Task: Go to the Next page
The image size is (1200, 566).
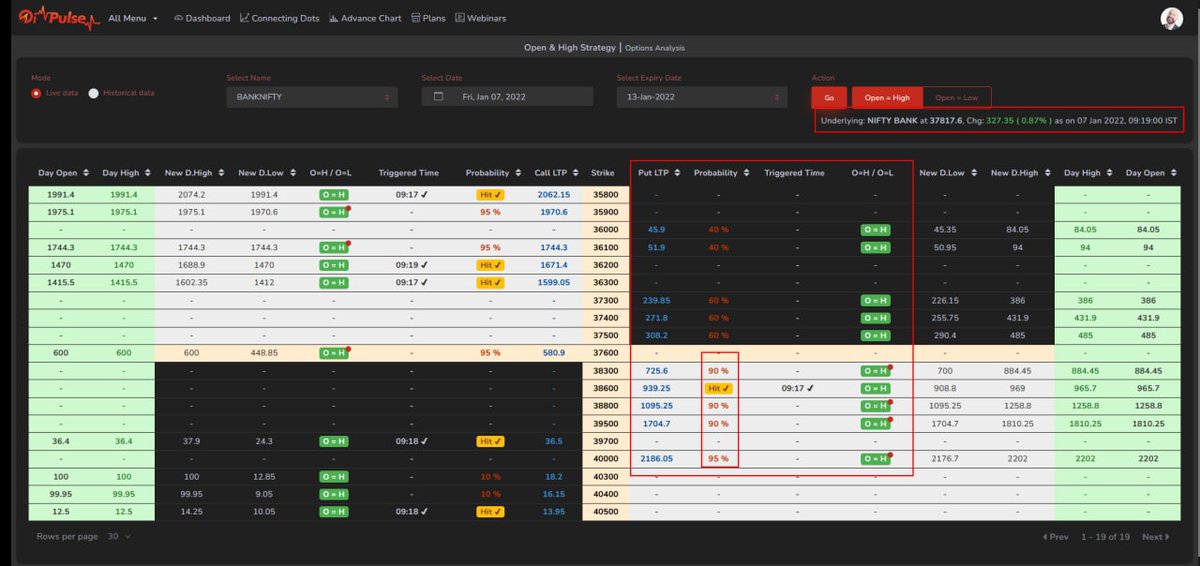Action: tap(1155, 537)
